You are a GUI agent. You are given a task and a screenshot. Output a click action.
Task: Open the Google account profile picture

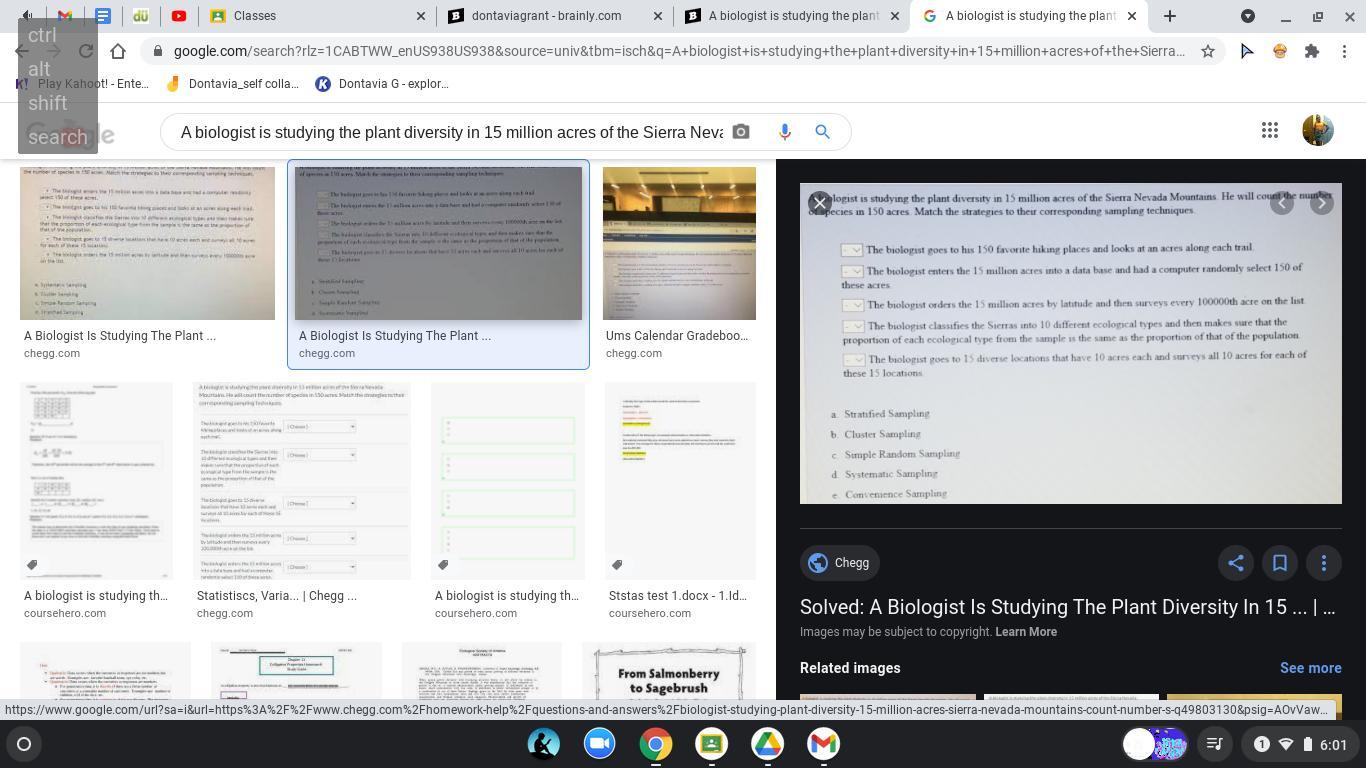point(1318,130)
